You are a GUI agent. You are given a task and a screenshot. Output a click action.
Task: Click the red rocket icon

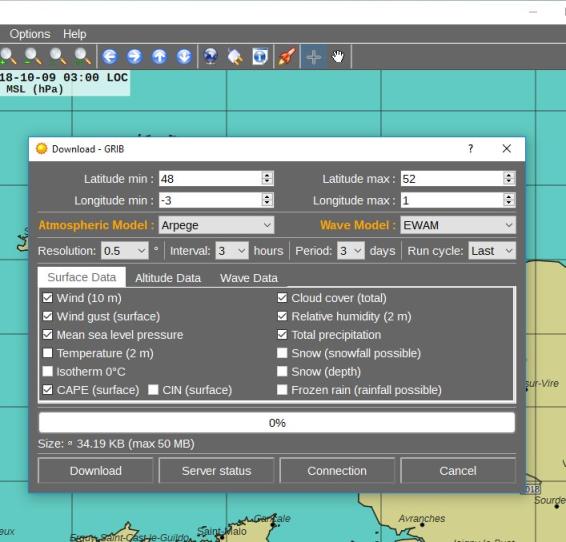(x=287, y=57)
